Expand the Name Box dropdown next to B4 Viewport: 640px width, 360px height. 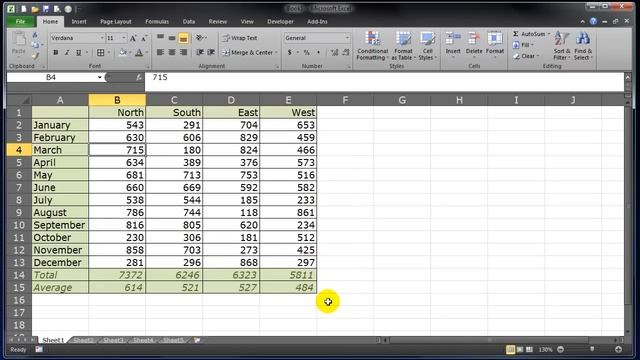(x=99, y=77)
